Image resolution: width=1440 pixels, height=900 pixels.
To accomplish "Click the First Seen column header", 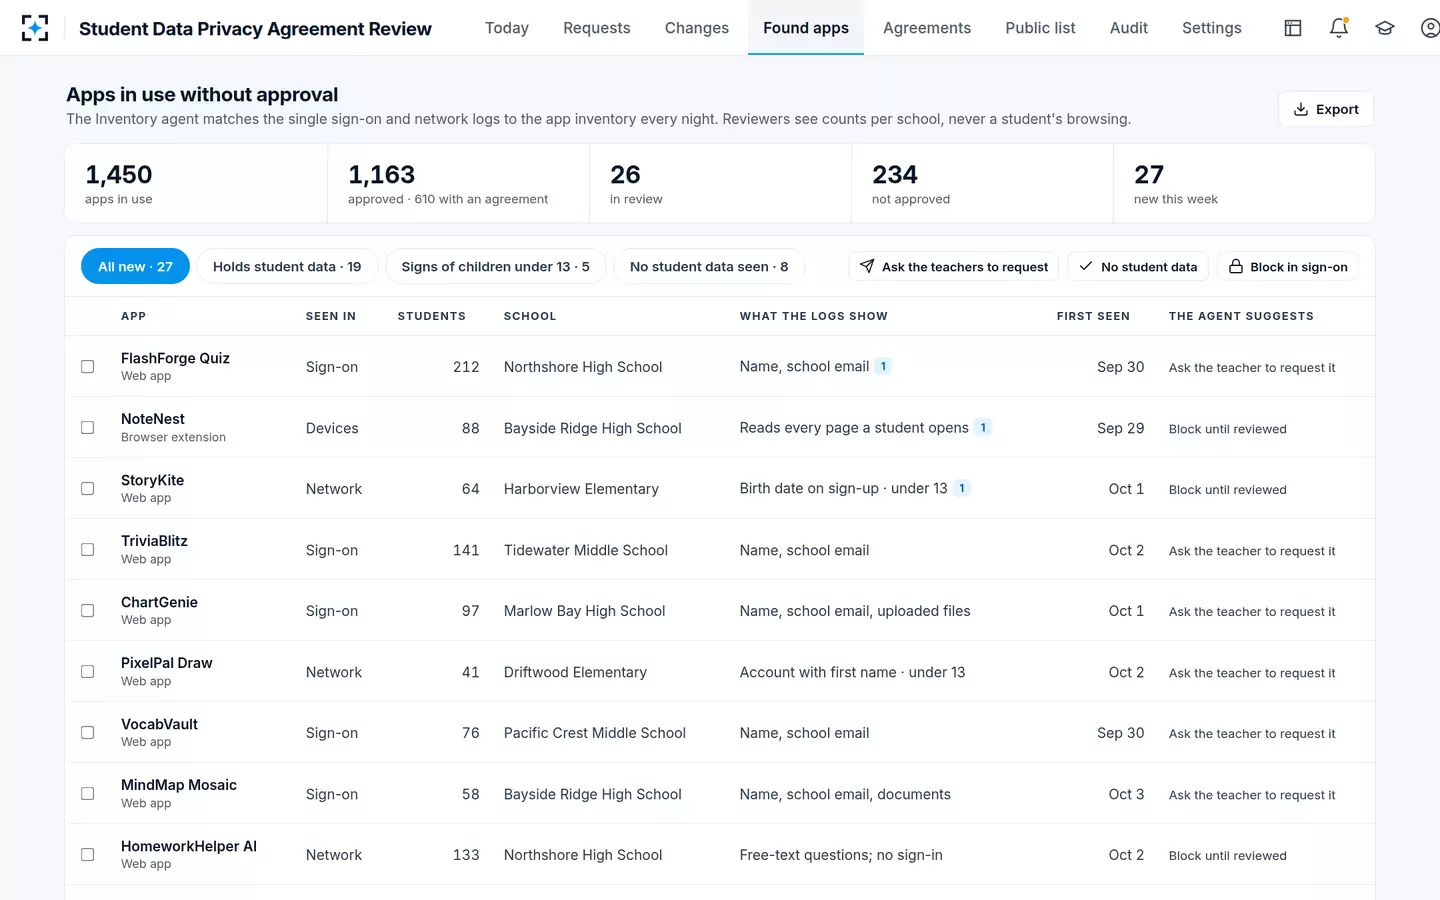I will (x=1093, y=316).
